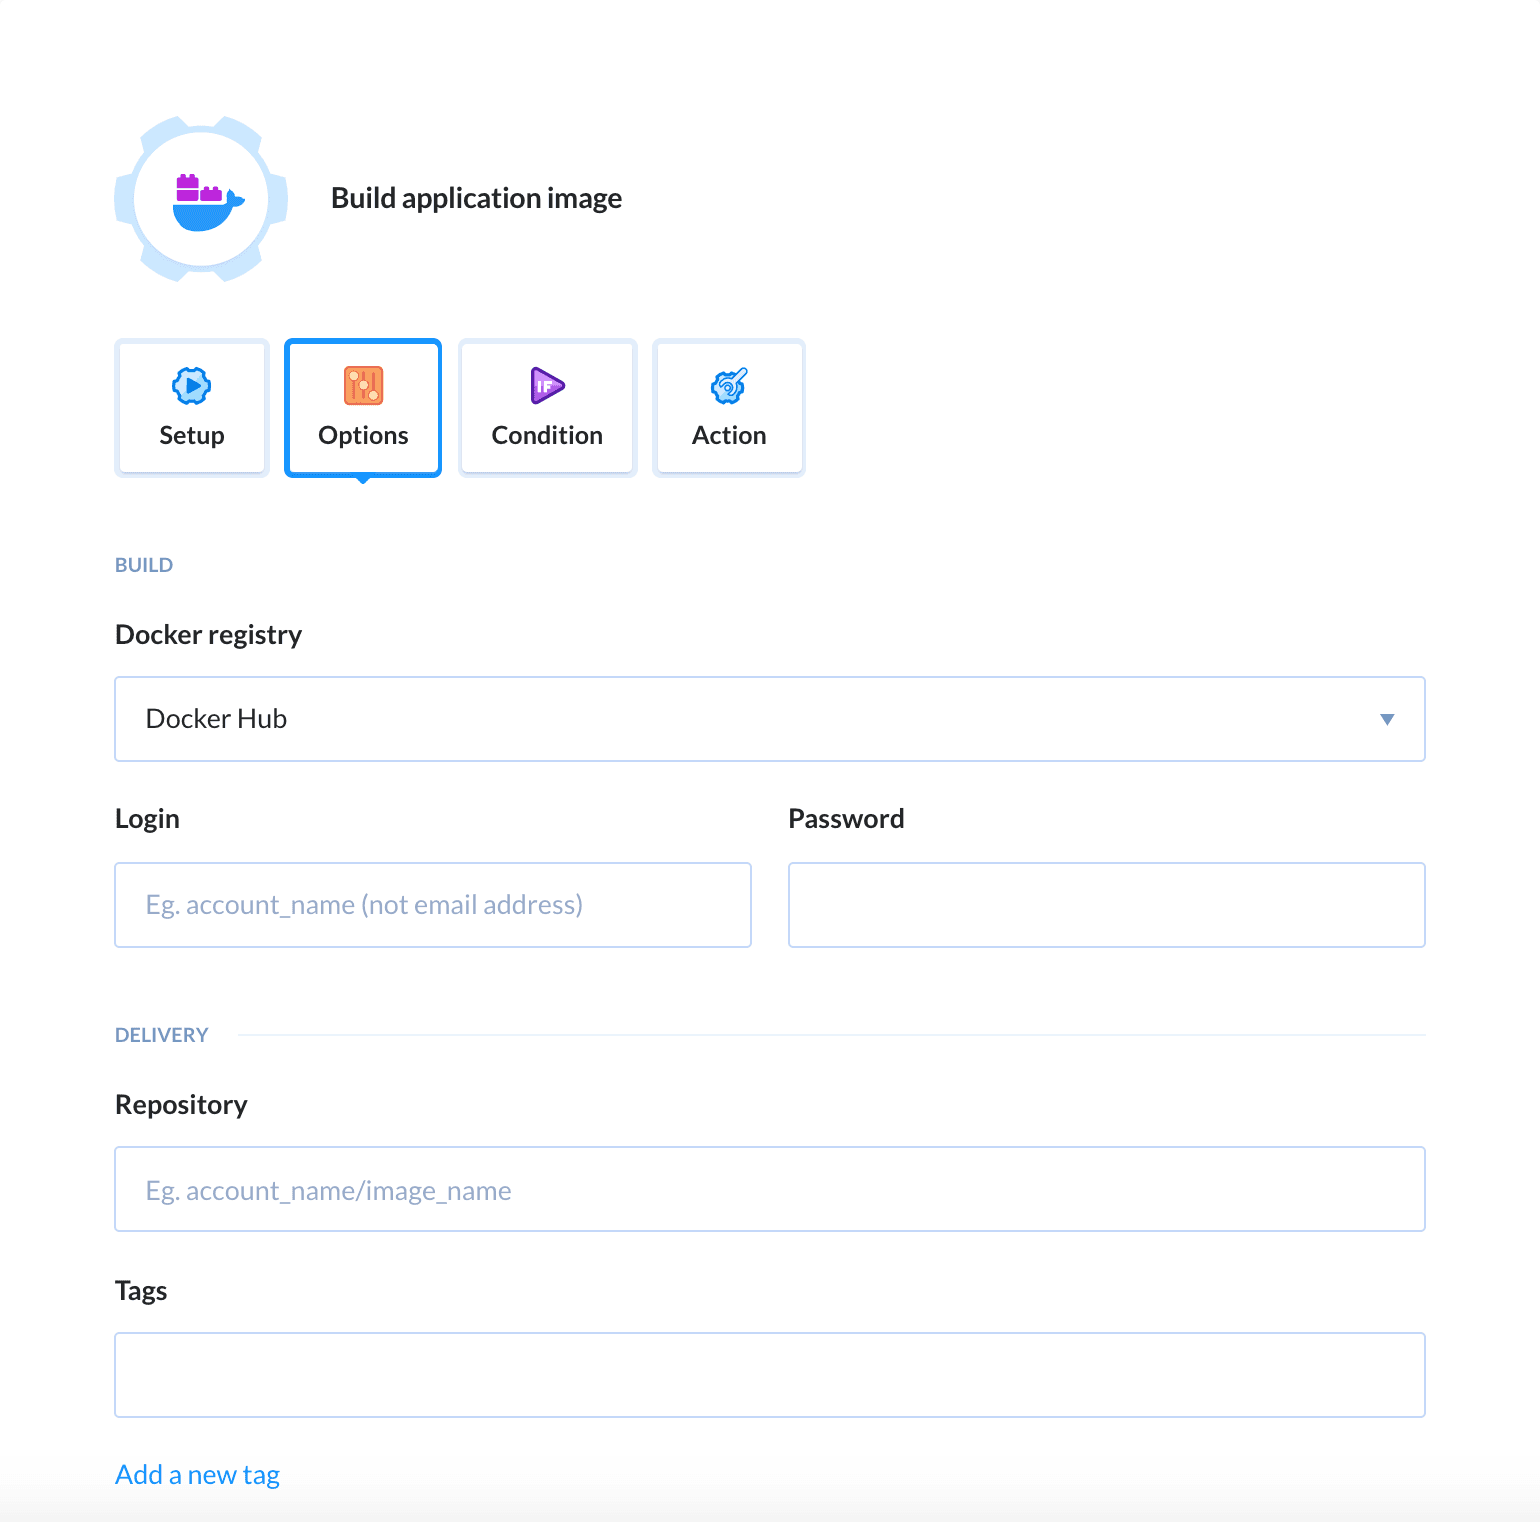The width and height of the screenshot is (1540, 1522).
Task: Focus the Repository input field
Action: pyautogui.click(x=770, y=1189)
